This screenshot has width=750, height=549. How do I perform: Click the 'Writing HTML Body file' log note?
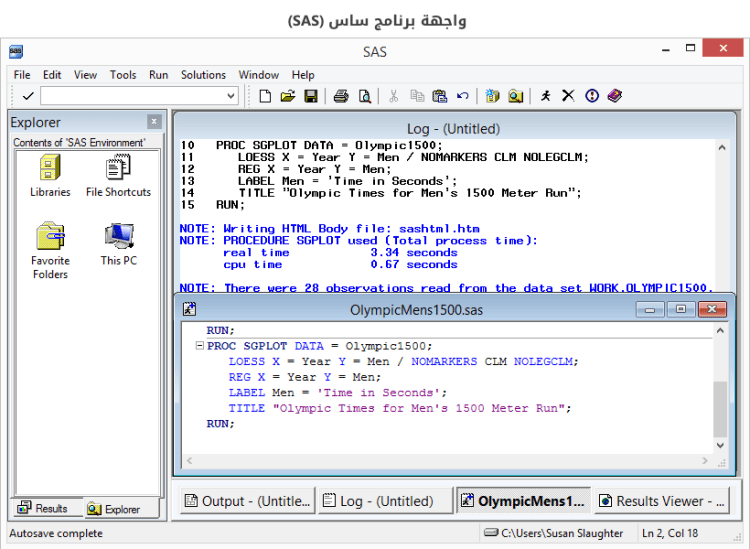(x=330, y=228)
